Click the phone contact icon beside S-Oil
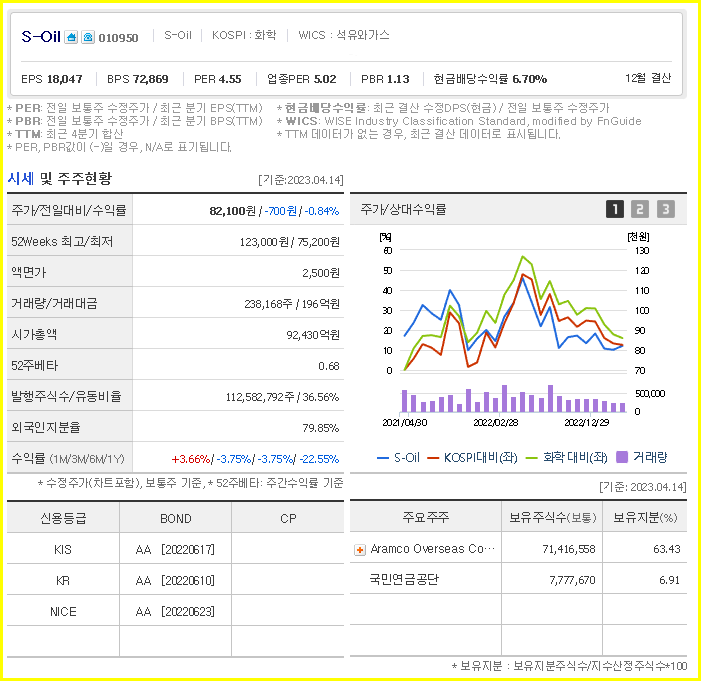 (x=88, y=37)
